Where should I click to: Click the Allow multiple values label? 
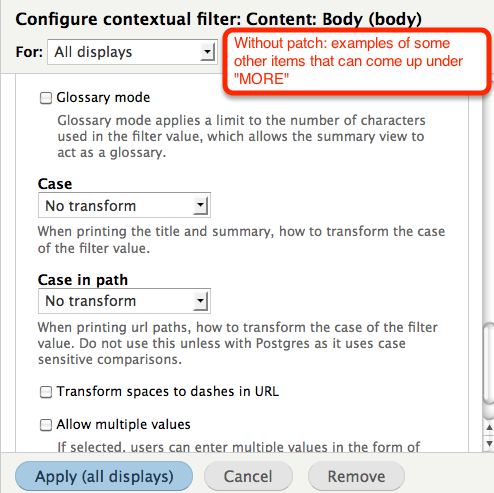123,424
